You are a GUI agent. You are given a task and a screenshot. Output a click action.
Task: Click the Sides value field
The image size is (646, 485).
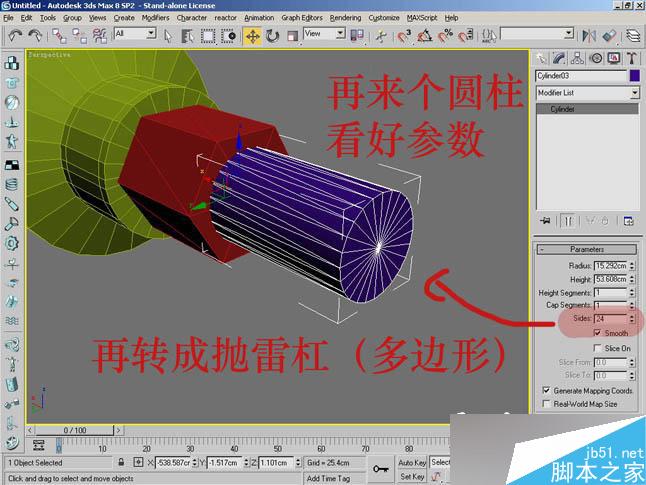point(611,319)
